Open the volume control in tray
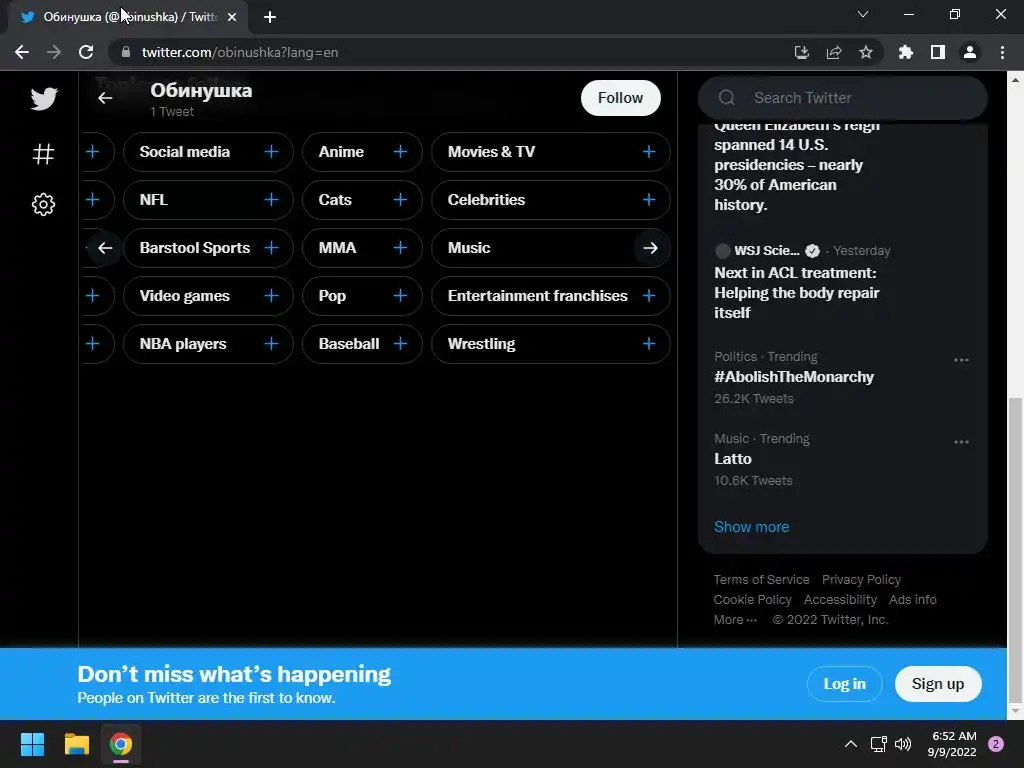Viewport: 1024px width, 768px height. click(x=903, y=744)
